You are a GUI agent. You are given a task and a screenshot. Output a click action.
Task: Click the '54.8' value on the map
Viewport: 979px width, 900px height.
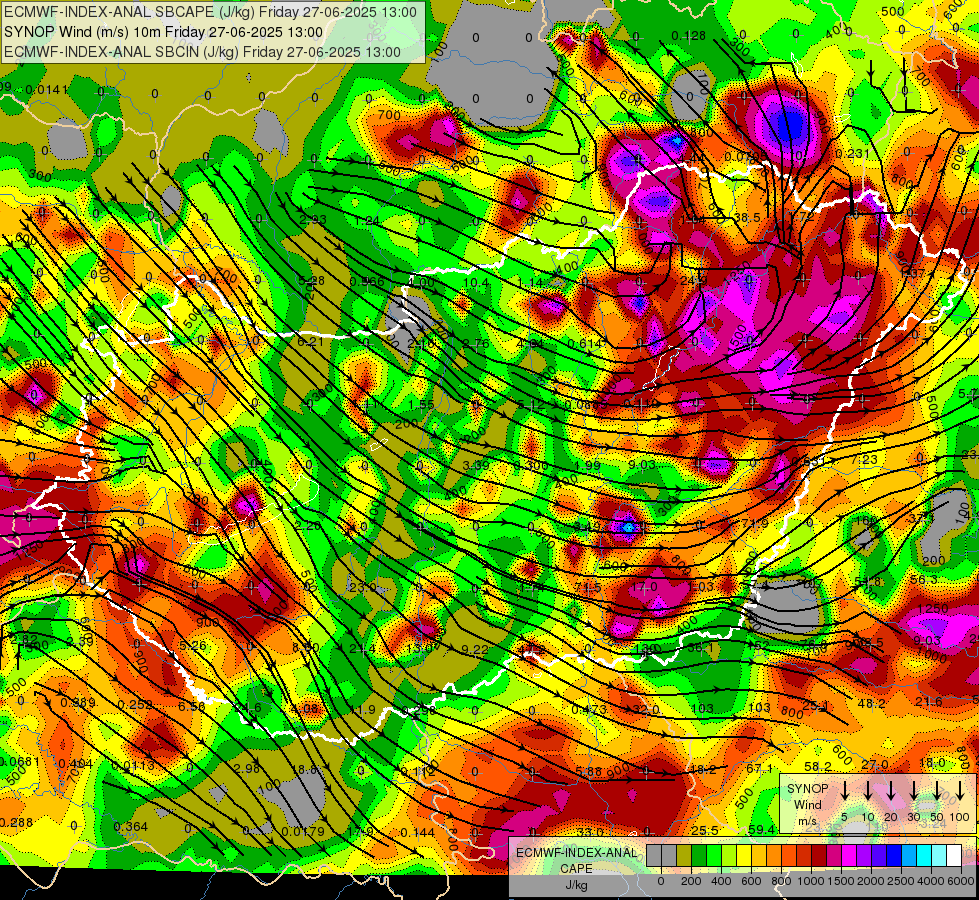(868, 582)
